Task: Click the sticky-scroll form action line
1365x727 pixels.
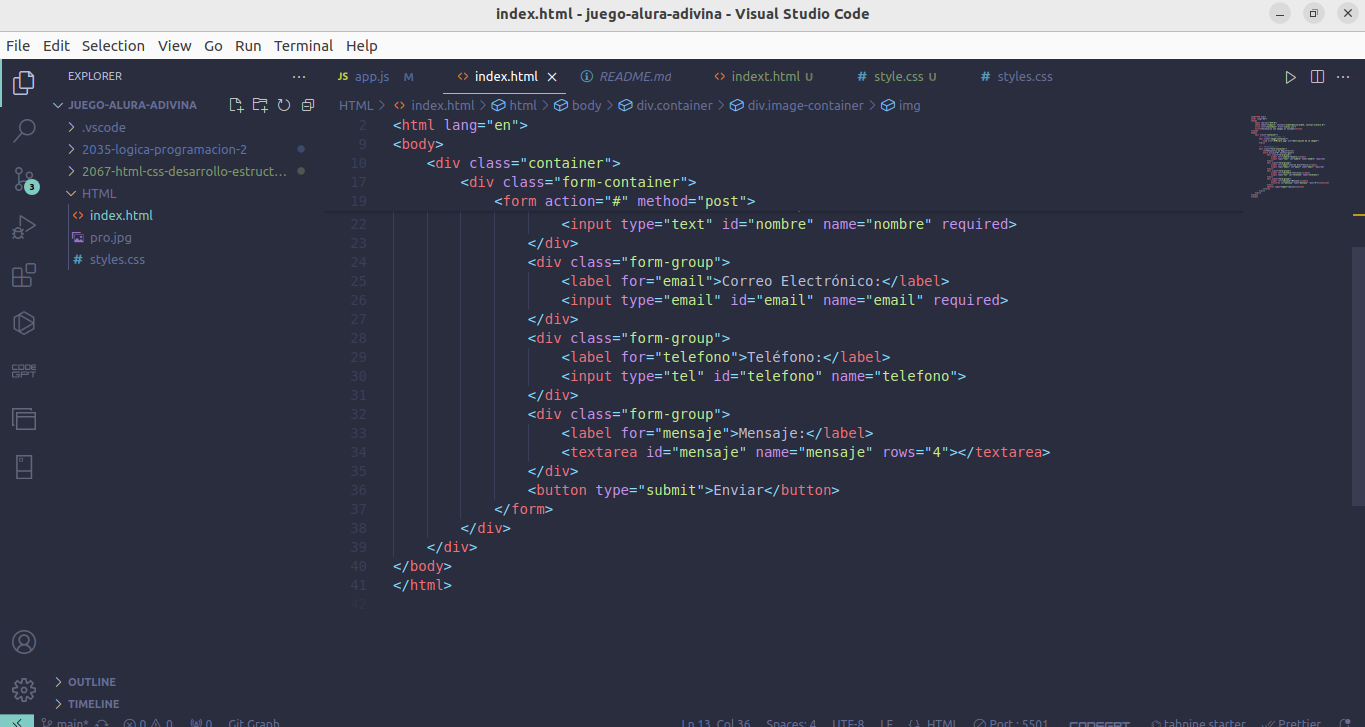Action: click(624, 200)
